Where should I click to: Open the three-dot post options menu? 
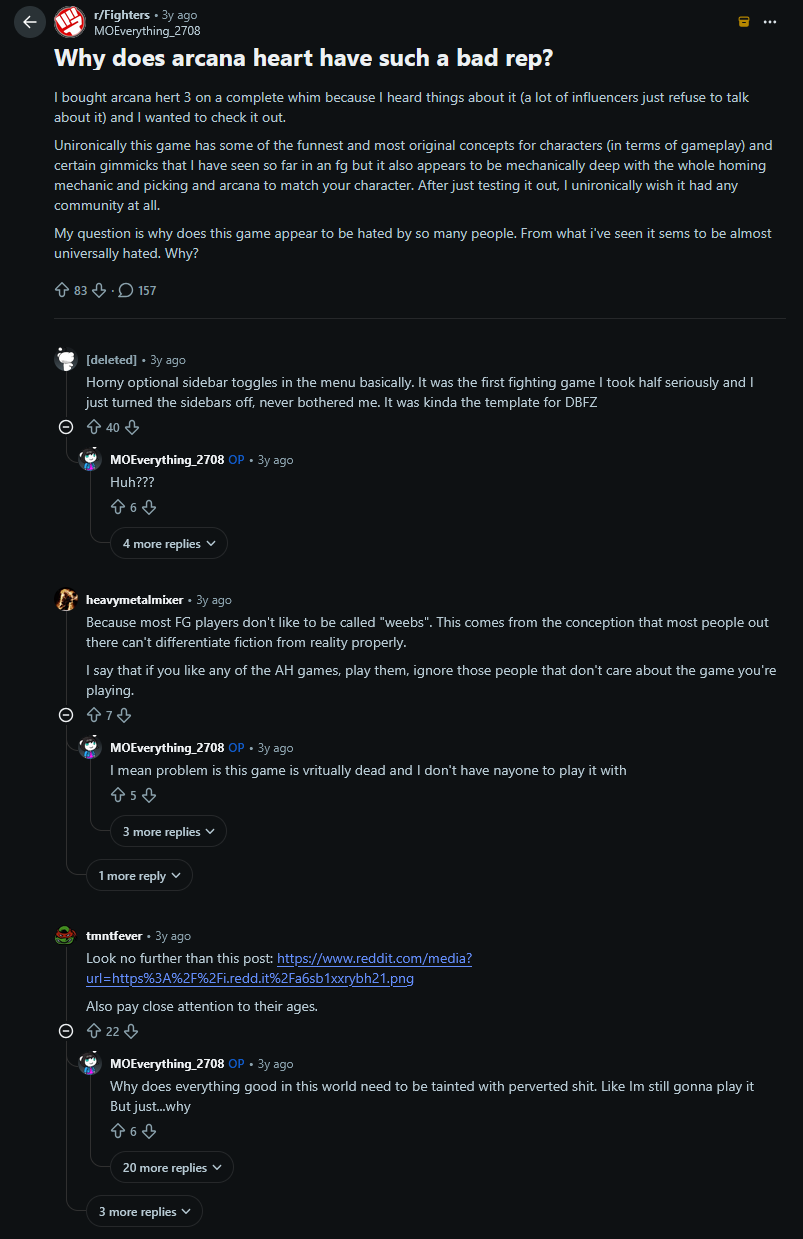[x=769, y=21]
